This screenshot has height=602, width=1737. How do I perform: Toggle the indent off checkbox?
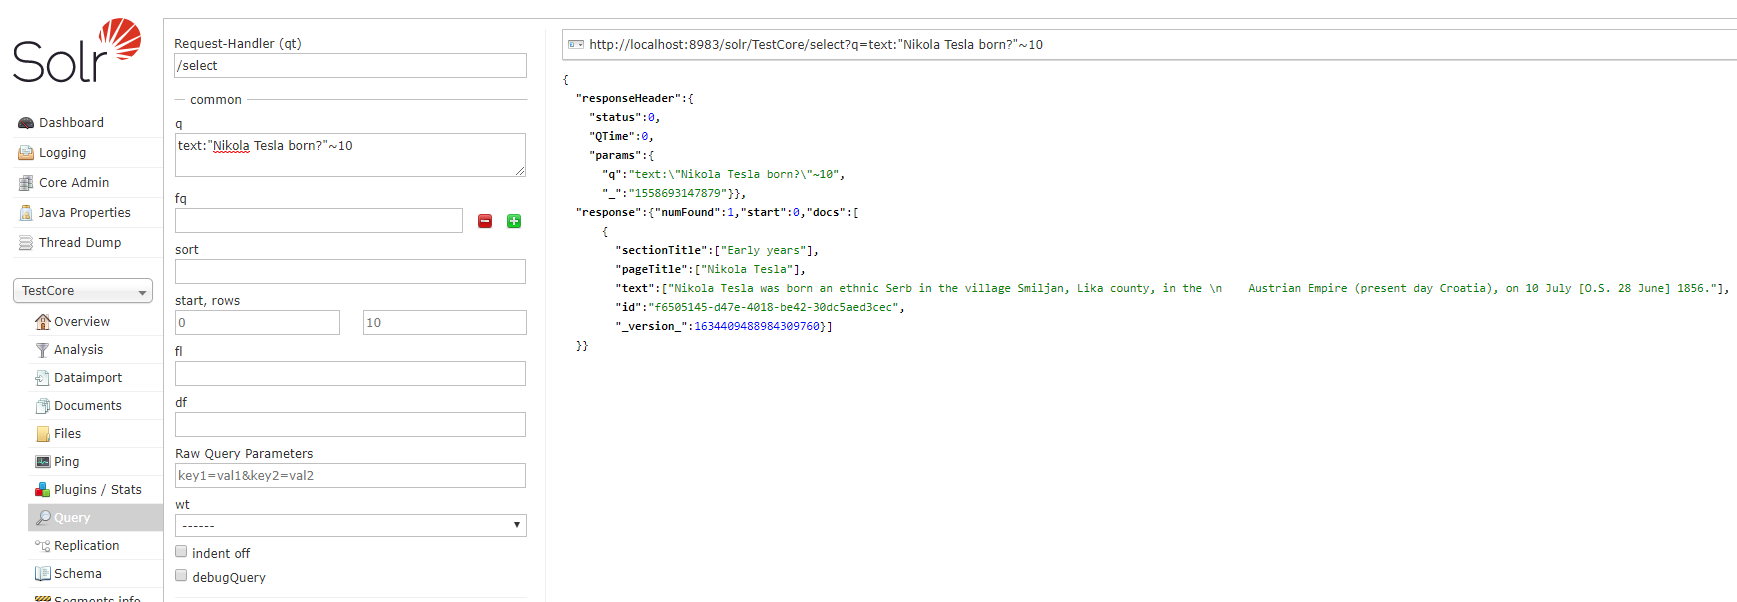point(181,552)
